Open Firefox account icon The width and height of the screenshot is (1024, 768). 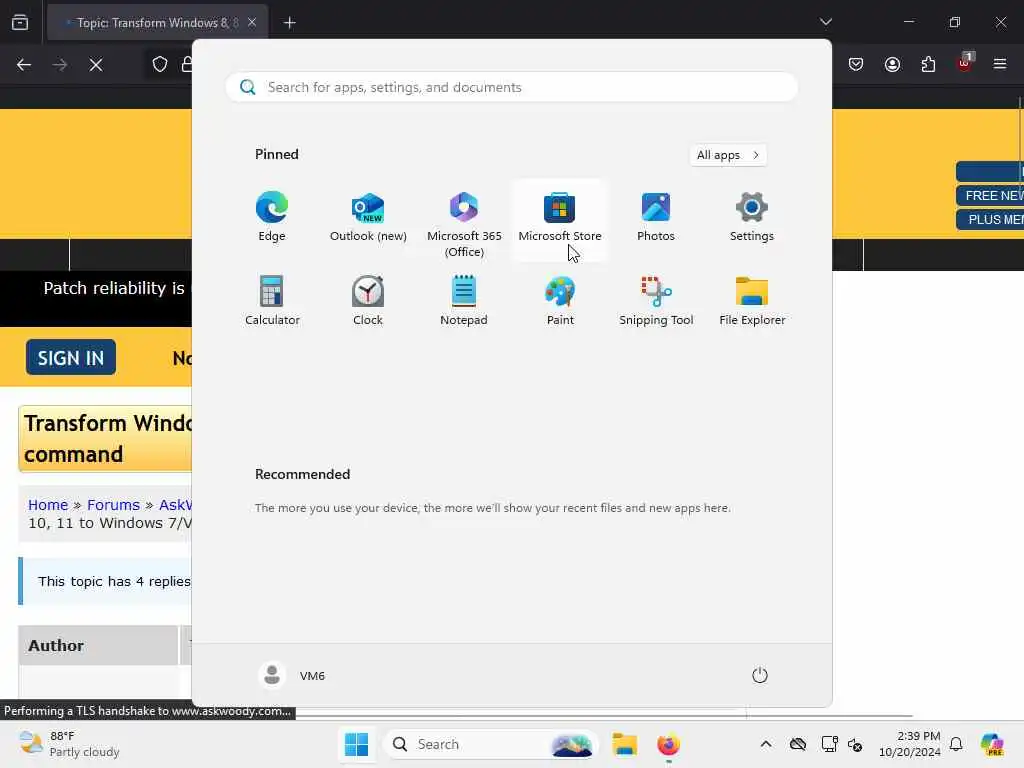(x=892, y=64)
